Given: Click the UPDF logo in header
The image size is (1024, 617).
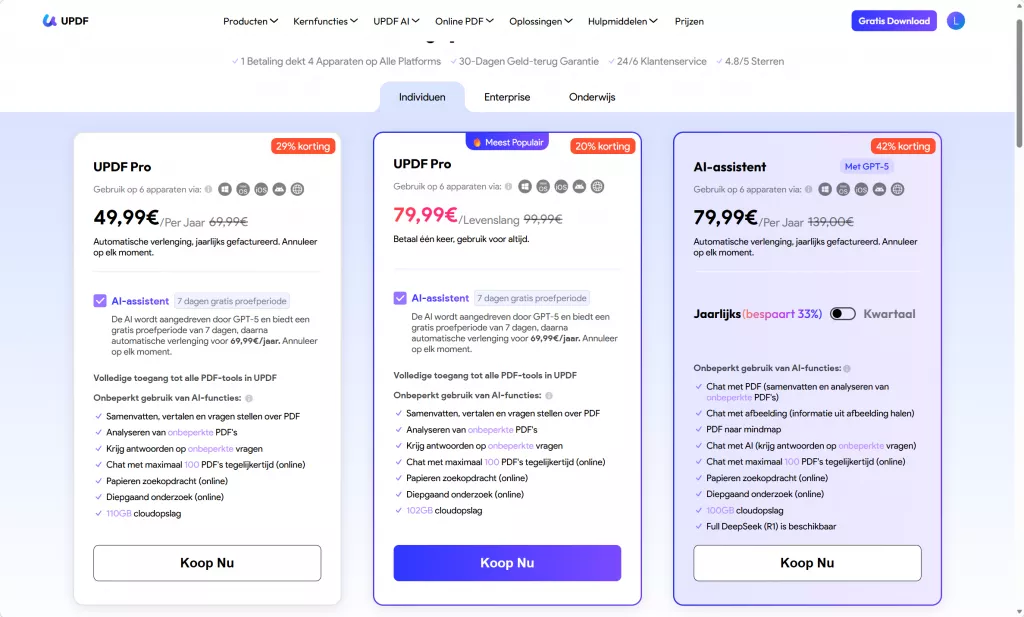Looking at the screenshot, I should click(x=66, y=21).
